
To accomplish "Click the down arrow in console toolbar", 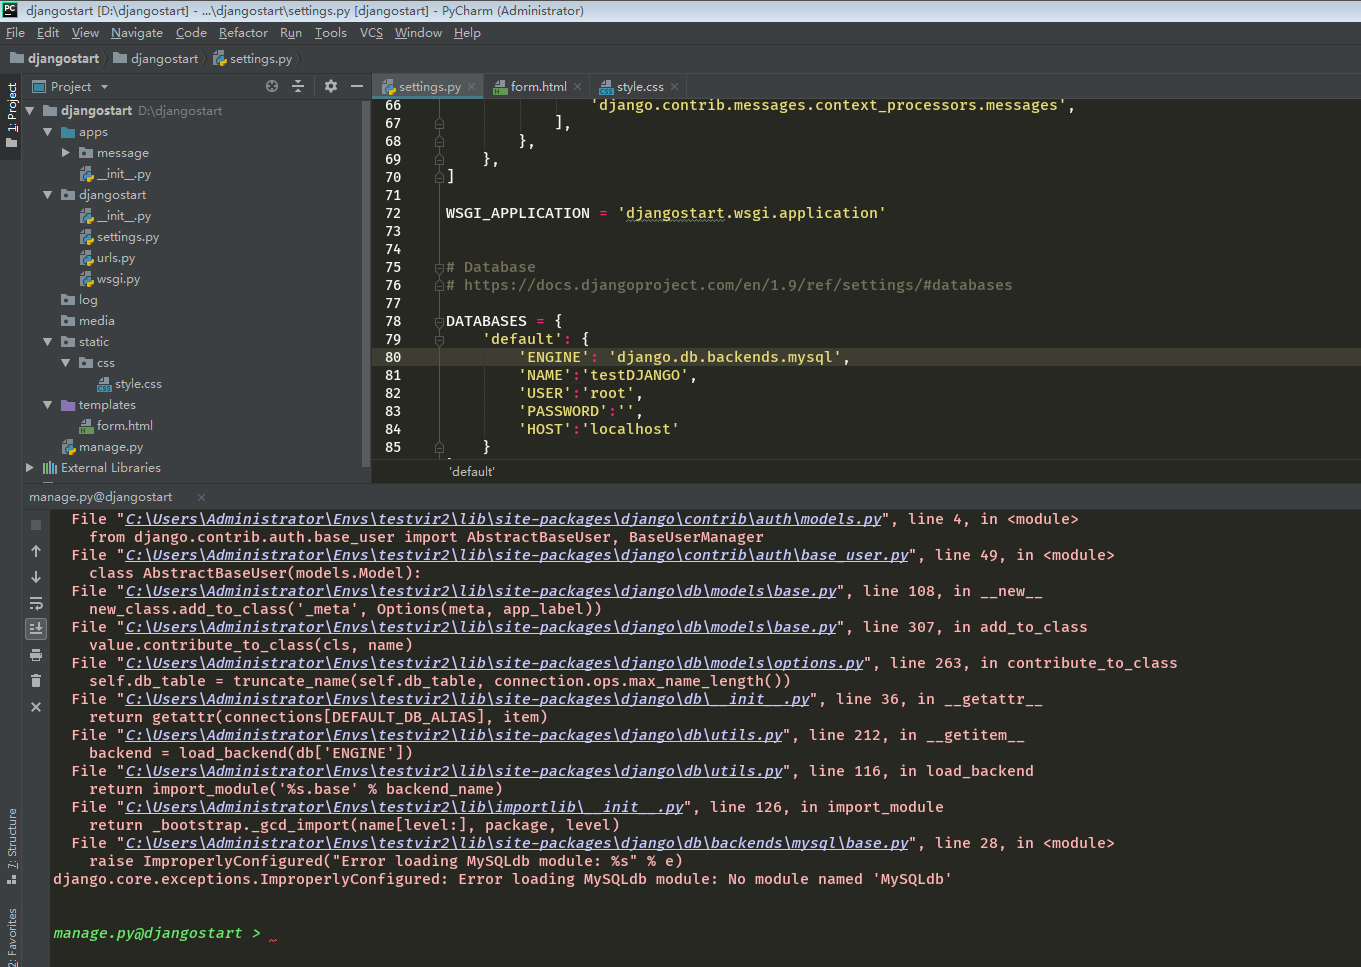I will tap(36, 577).
